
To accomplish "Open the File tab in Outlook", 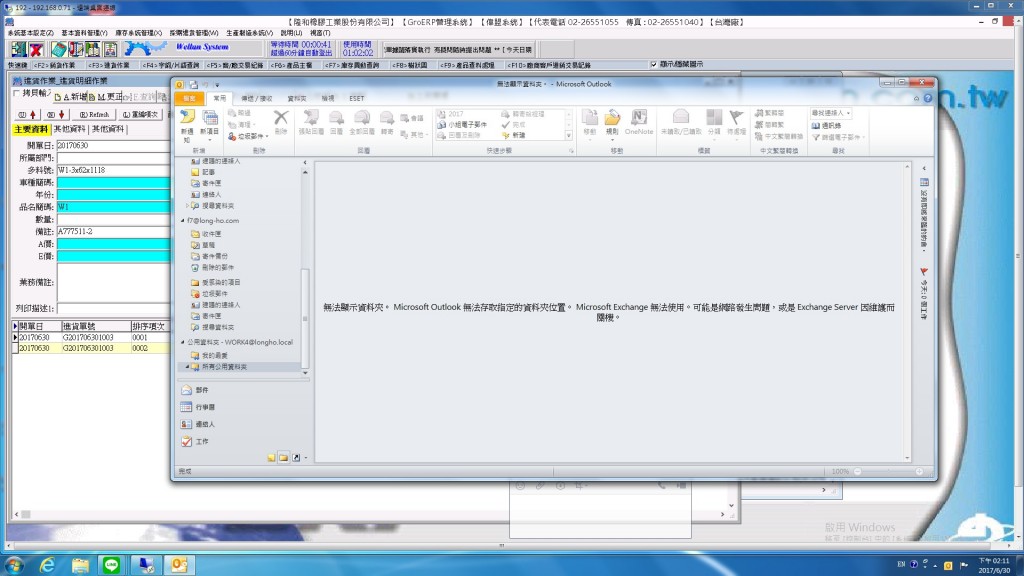I will [x=189, y=98].
